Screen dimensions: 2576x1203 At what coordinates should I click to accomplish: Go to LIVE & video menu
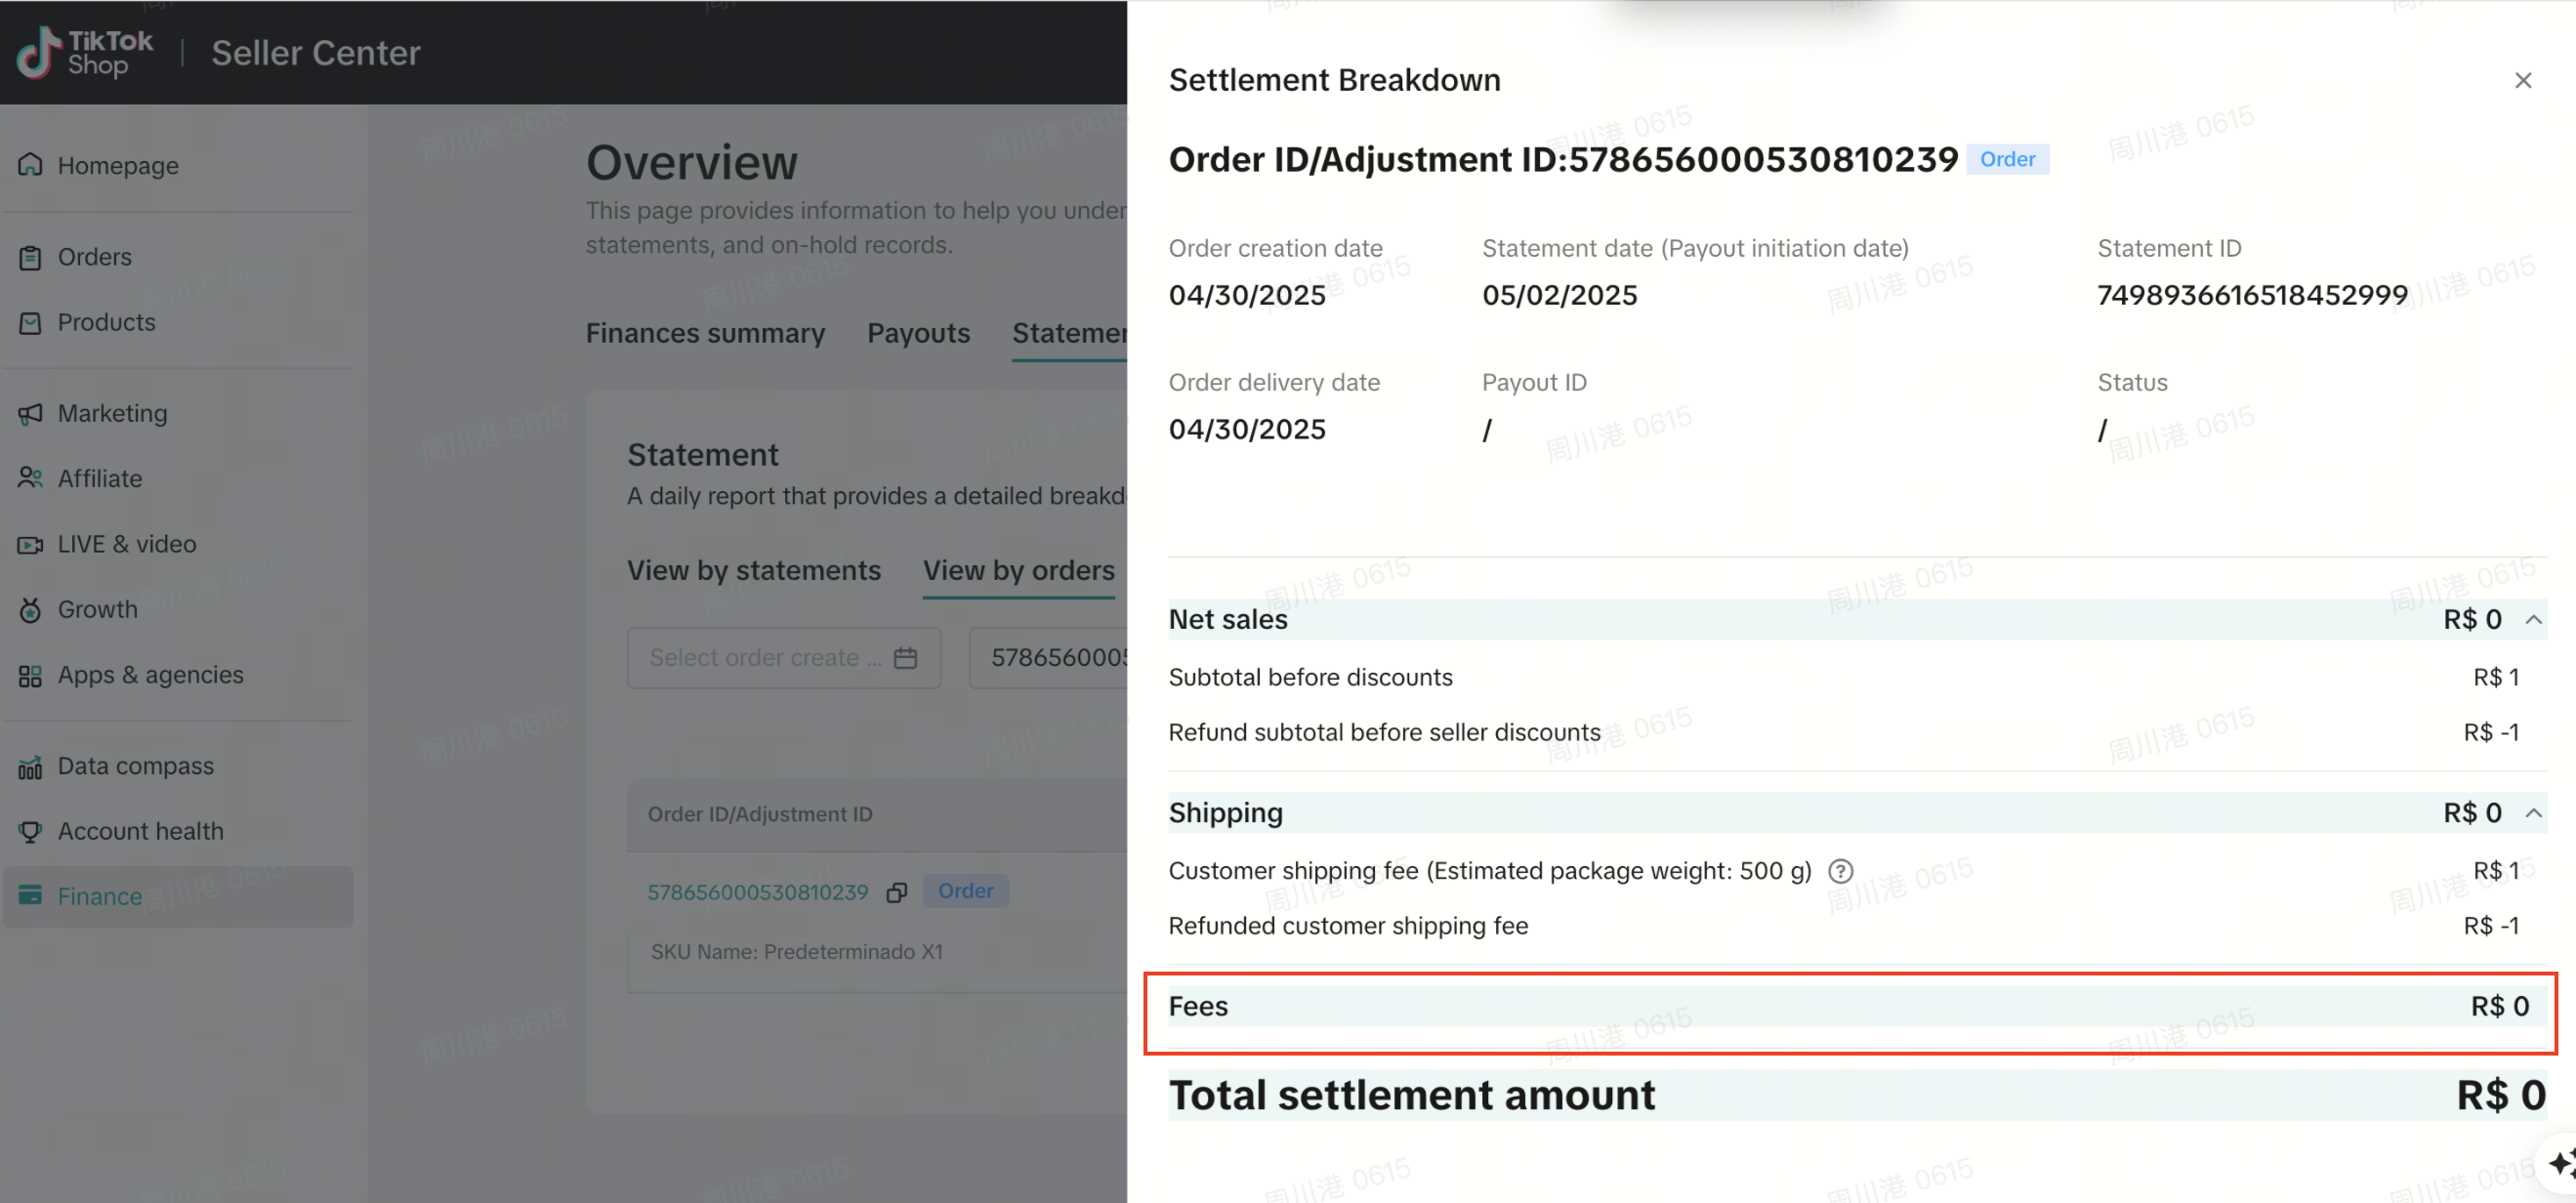tap(126, 544)
